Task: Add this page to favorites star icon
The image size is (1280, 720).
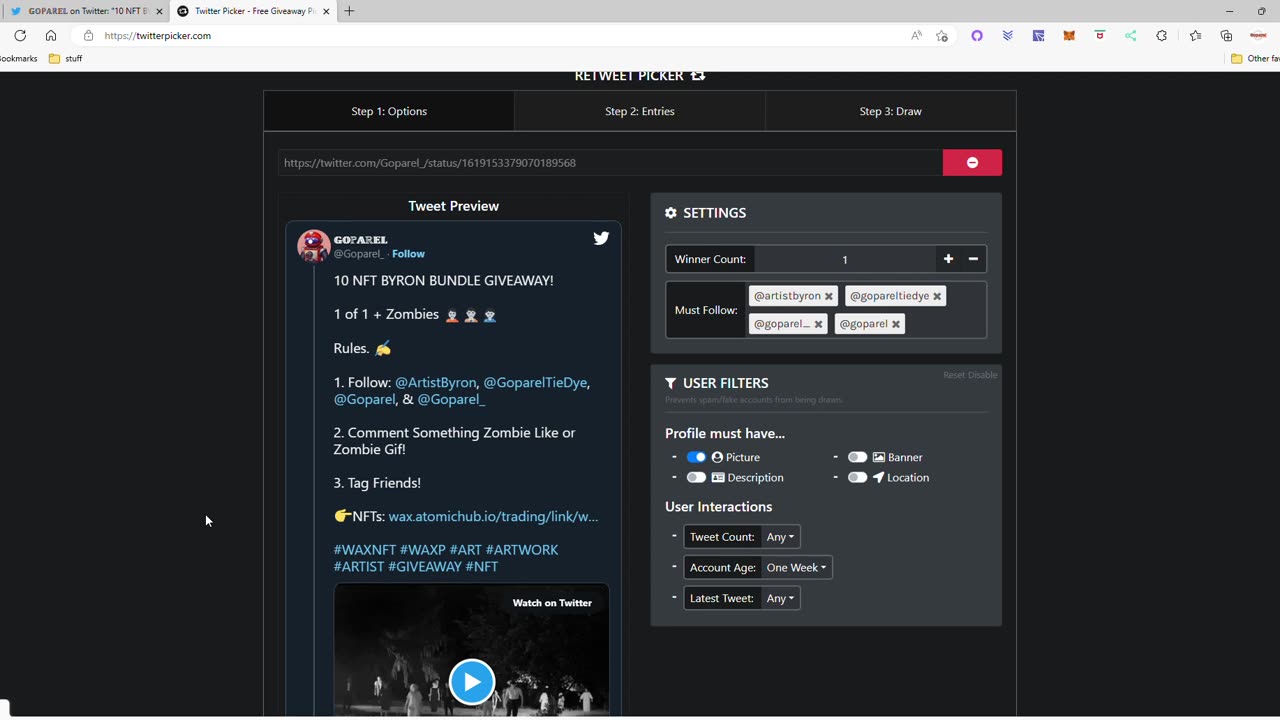Action: tap(942, 36)
